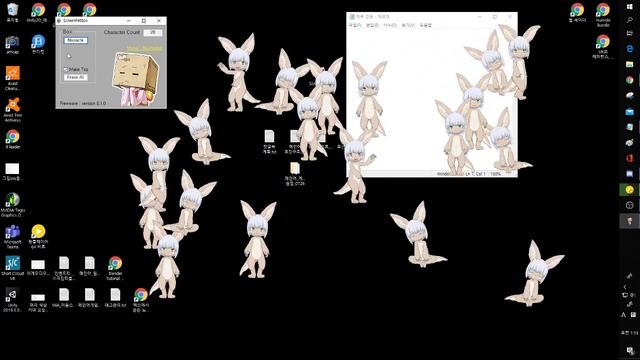Open the Recycle Bin desktop icon

12,12
